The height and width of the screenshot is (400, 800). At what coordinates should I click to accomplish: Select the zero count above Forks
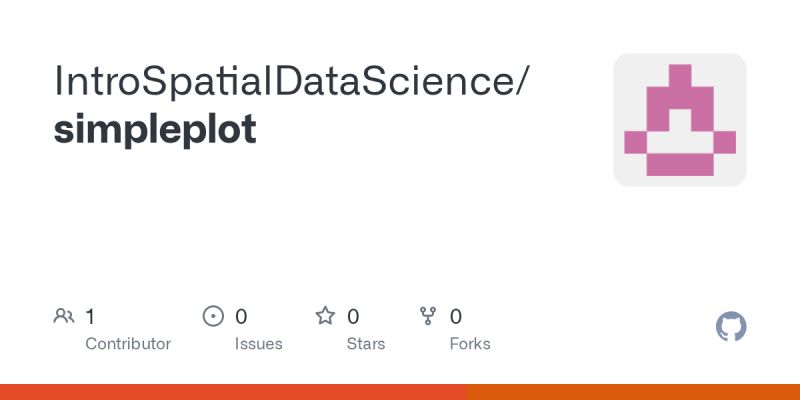coord(456,317)
